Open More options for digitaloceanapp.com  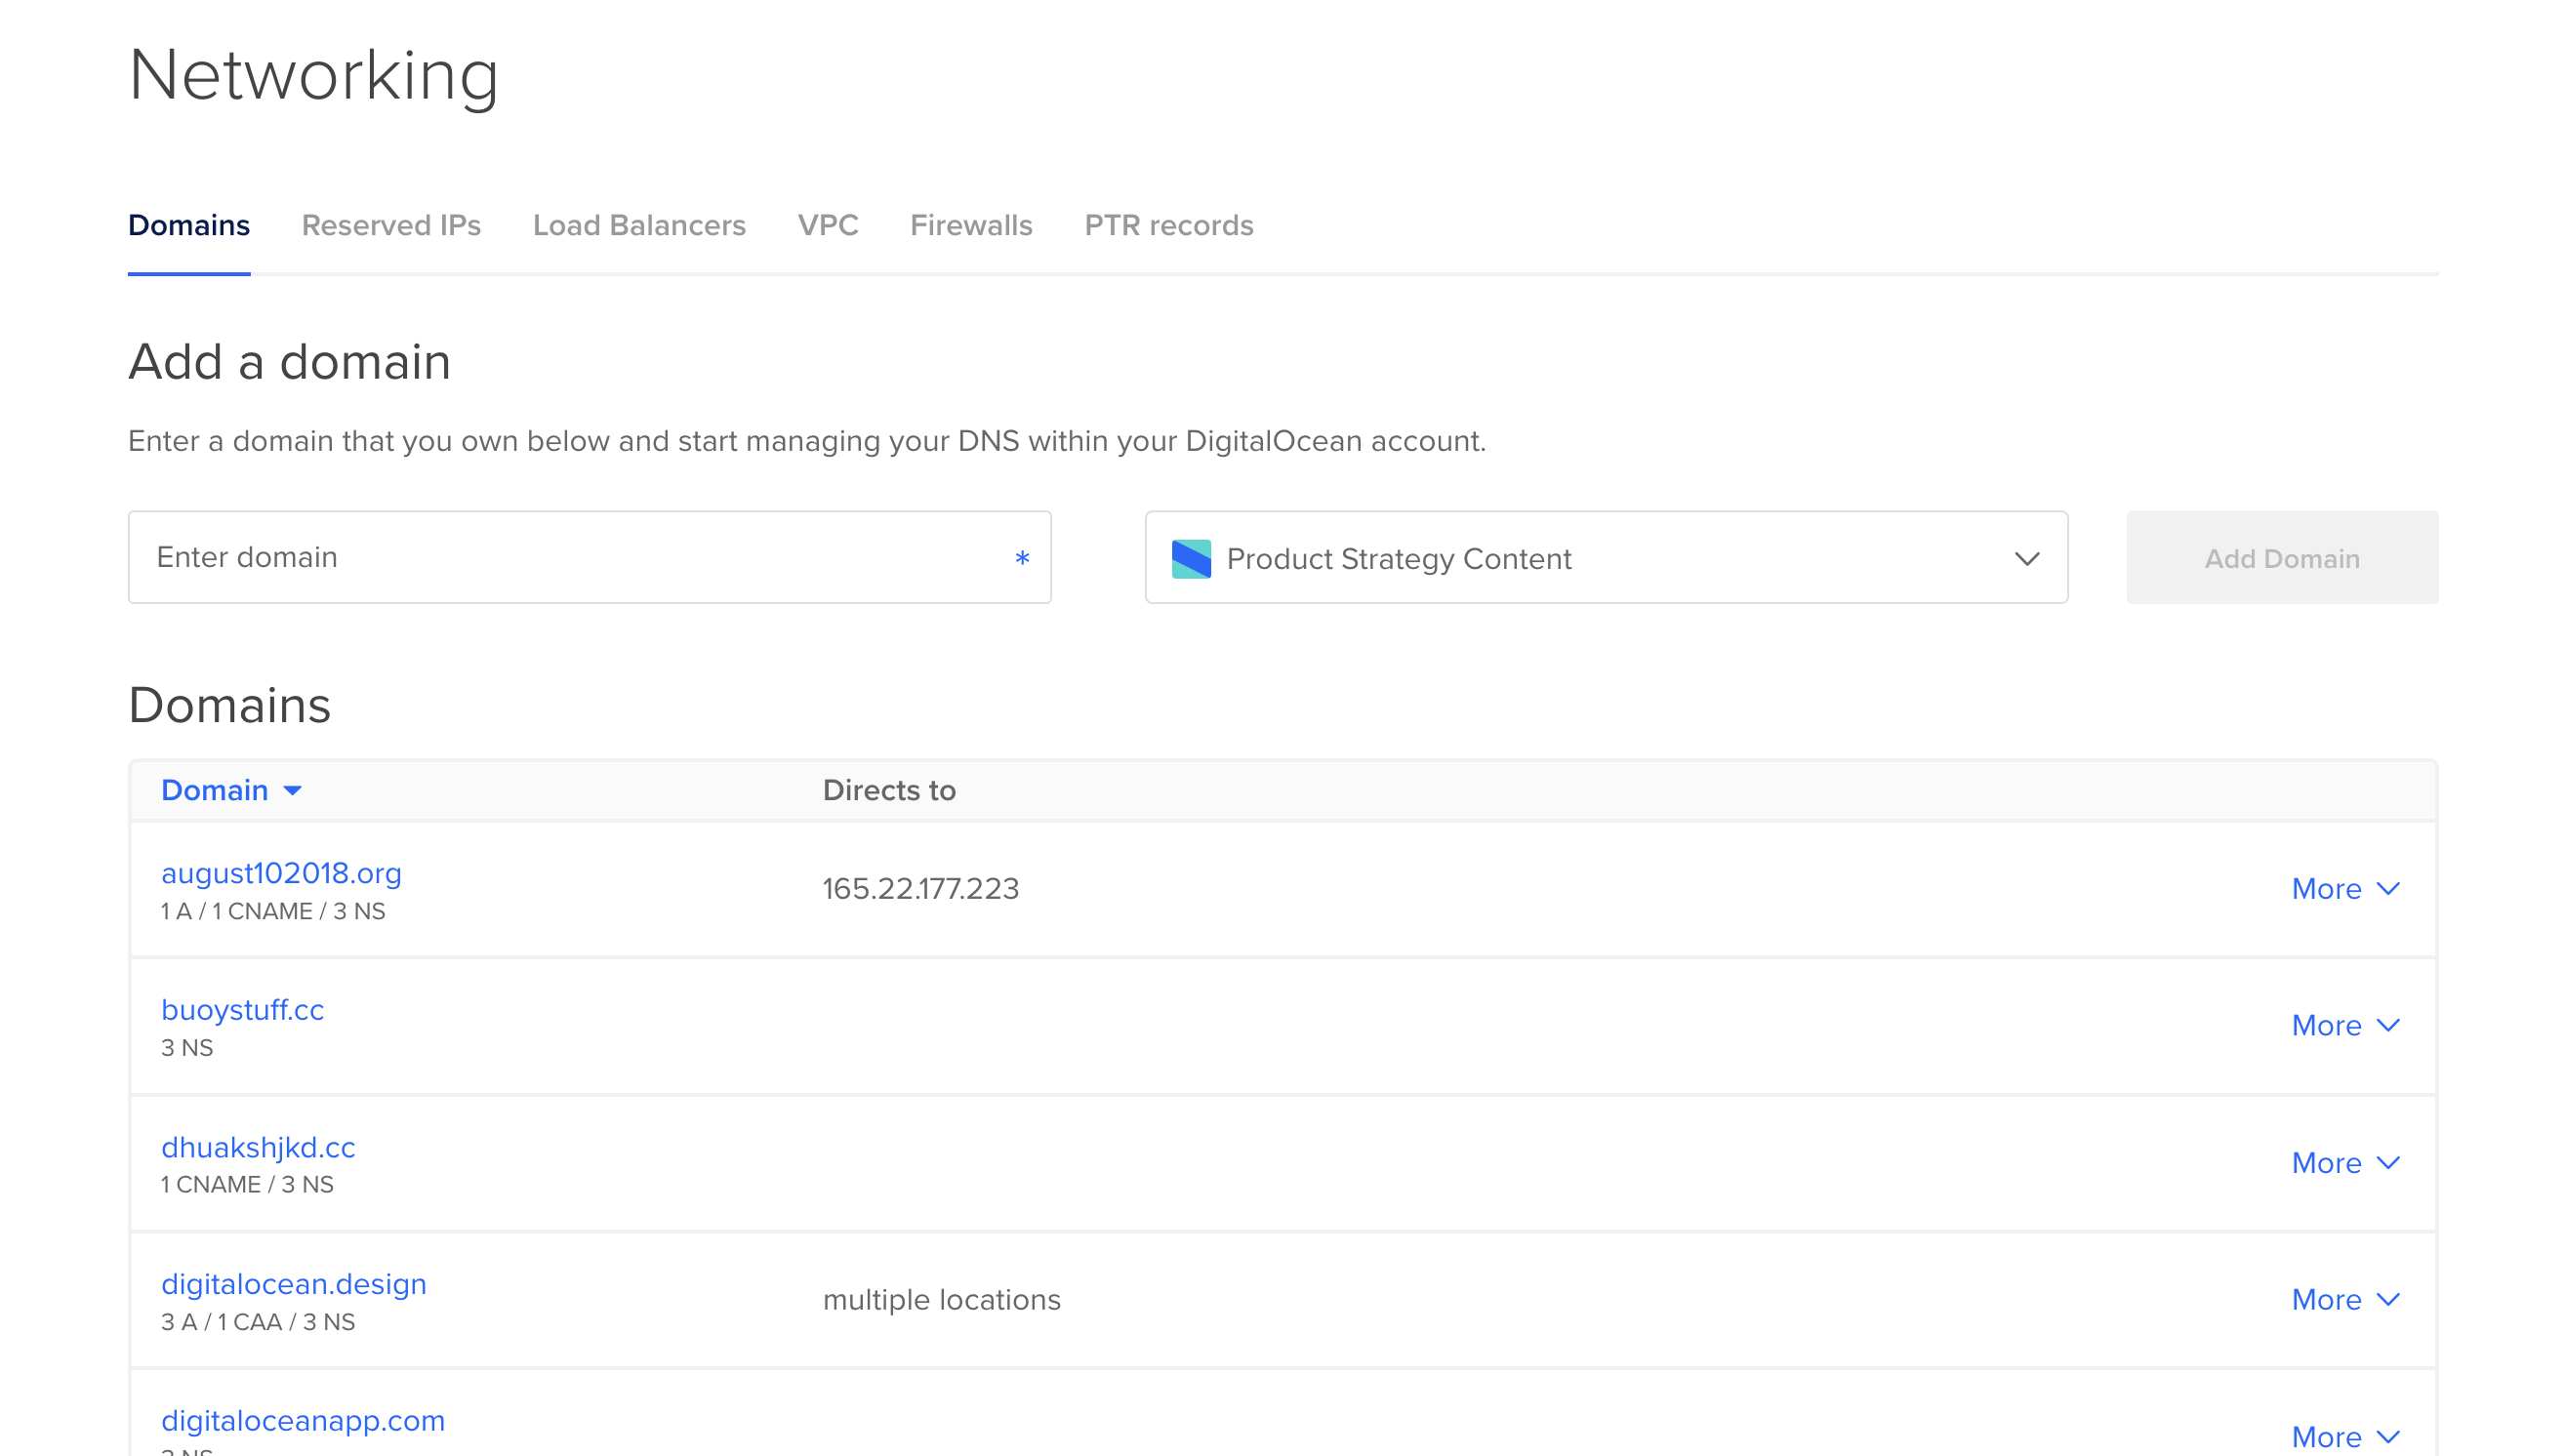(2345, 1436)
